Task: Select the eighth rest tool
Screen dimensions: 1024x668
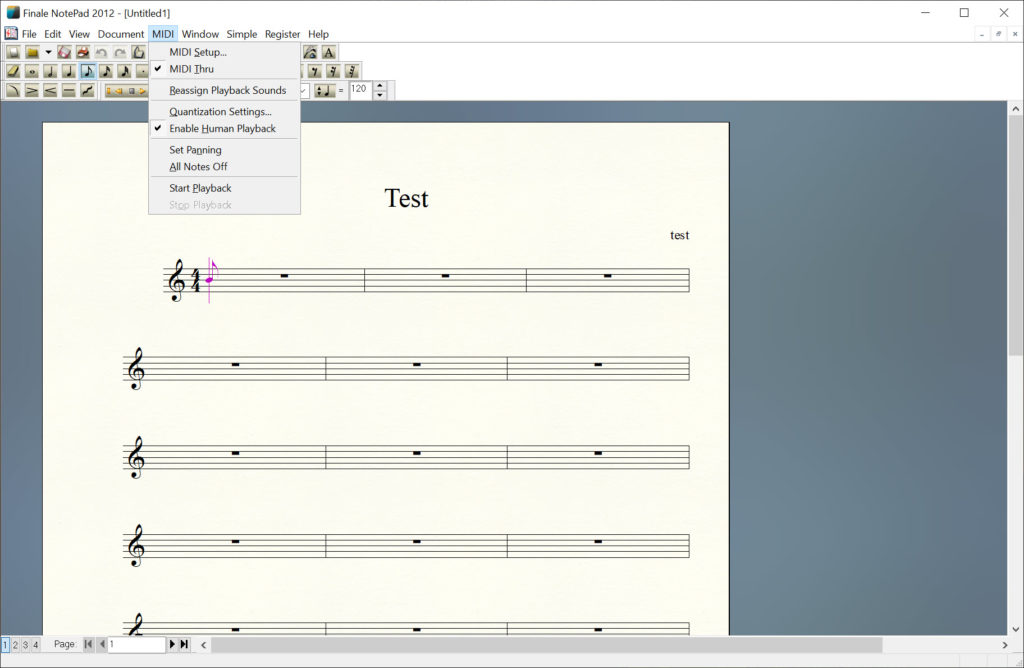Action: (315, 71)
